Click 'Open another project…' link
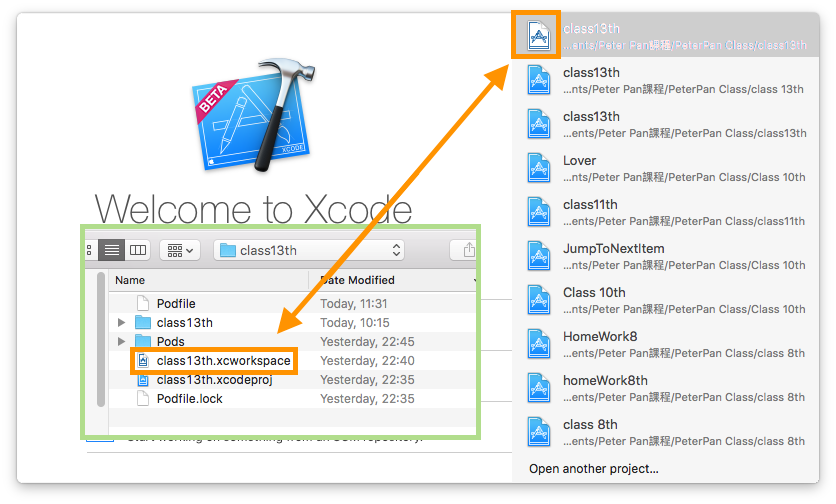 (x=593, y=468)
